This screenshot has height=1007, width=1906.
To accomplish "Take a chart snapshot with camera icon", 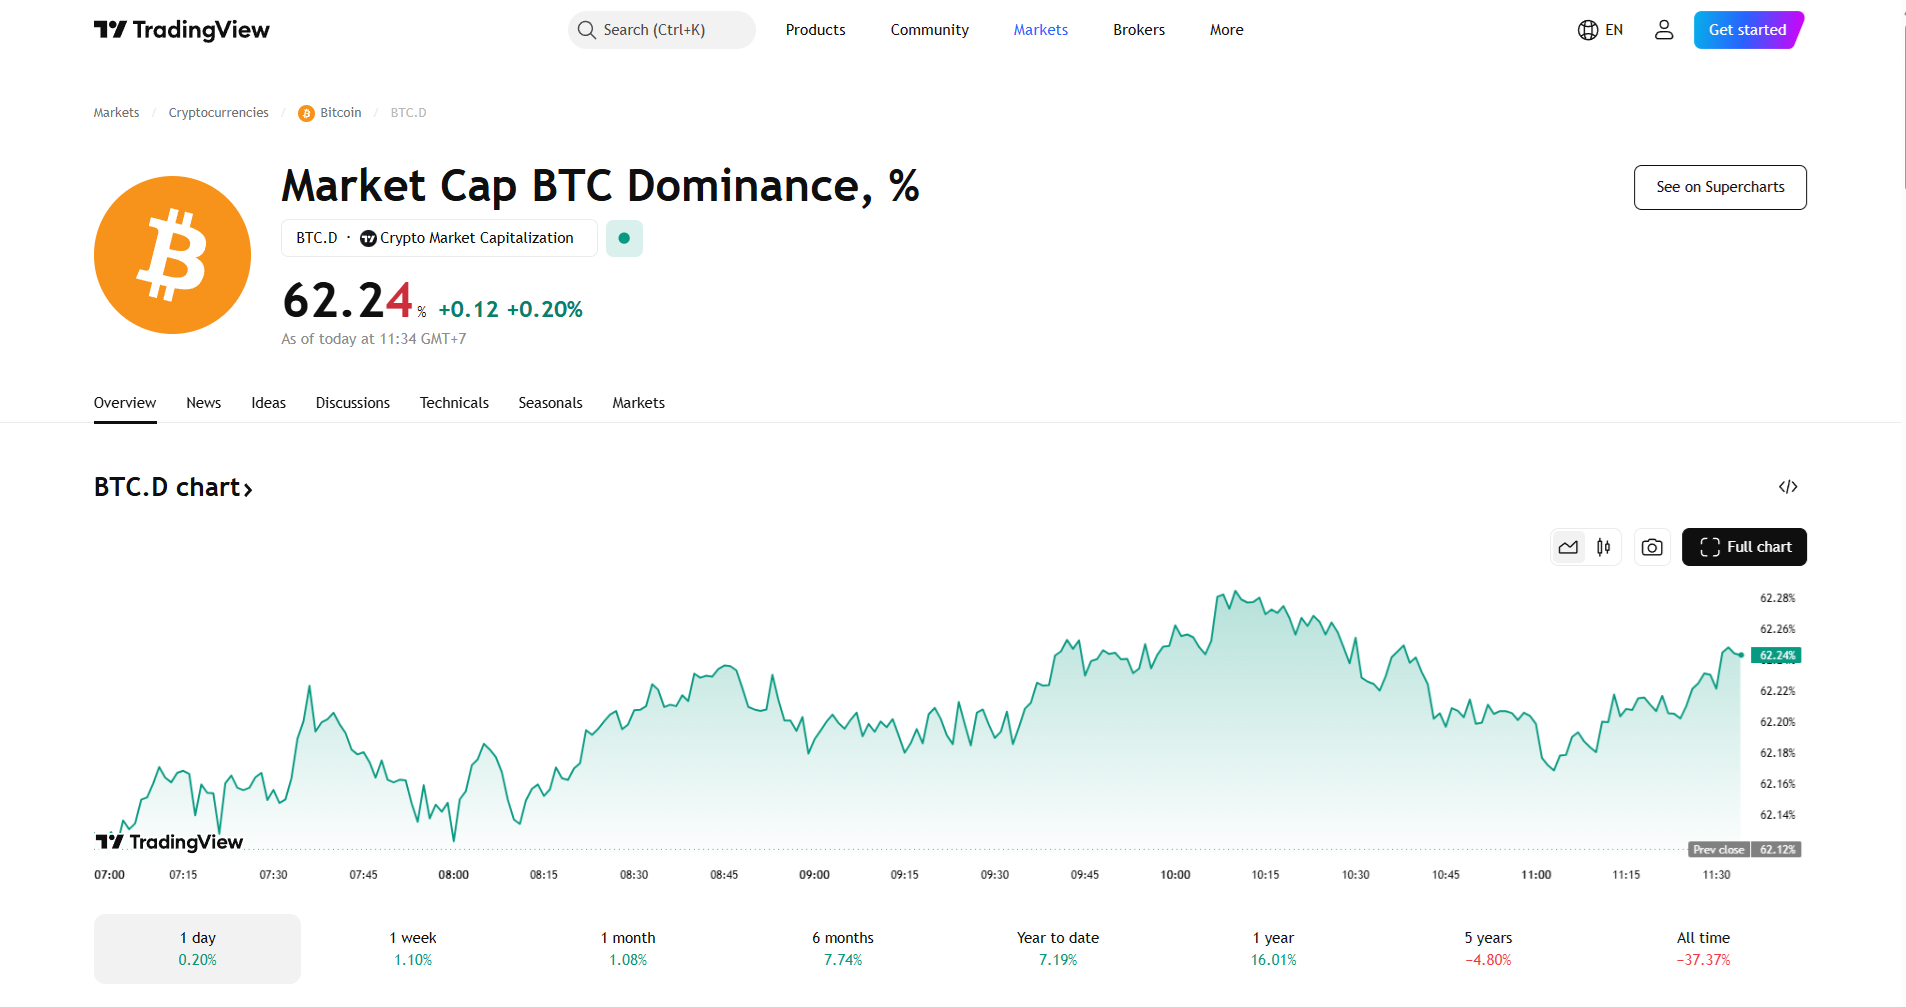I will pos(1652,547).
